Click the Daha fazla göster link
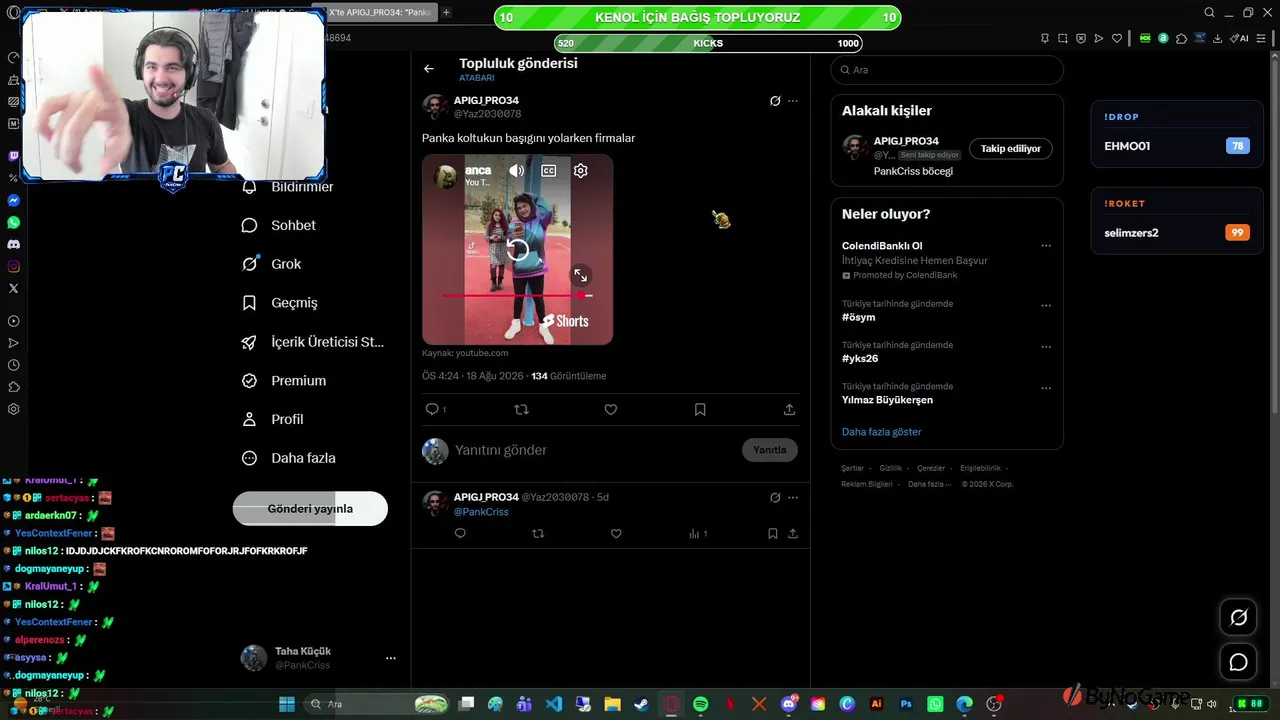Viewport: 1280px width, 720px height. click(x=881, y=432)
